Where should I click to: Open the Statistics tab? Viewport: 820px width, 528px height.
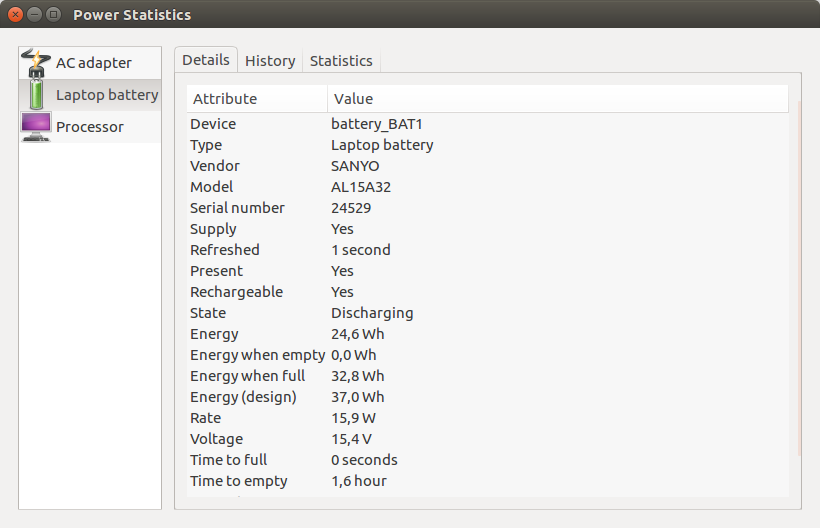tap(341, 61)
